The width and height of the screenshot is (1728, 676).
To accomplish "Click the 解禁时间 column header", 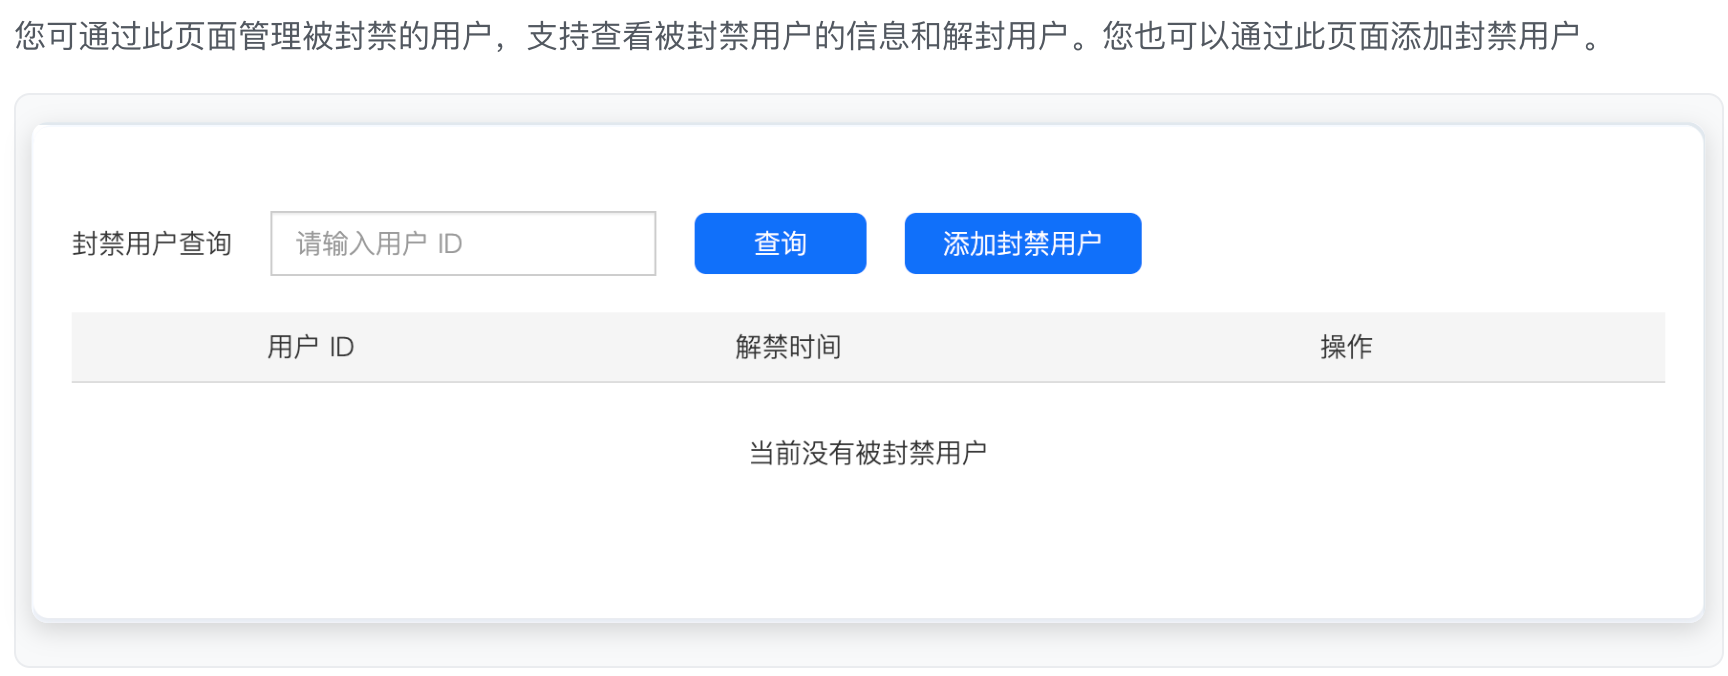I will [788, 347].
